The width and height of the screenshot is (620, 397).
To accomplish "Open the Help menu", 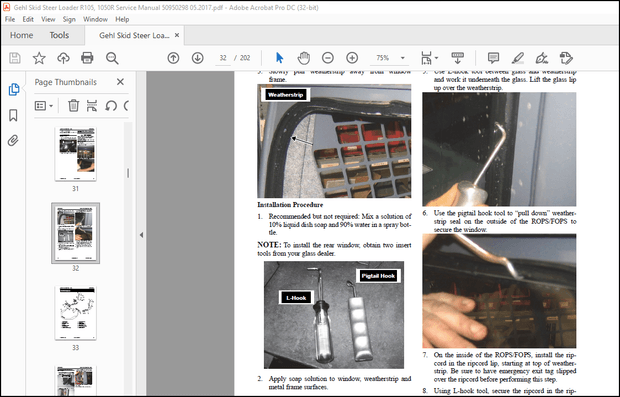I will pos(122,19).
